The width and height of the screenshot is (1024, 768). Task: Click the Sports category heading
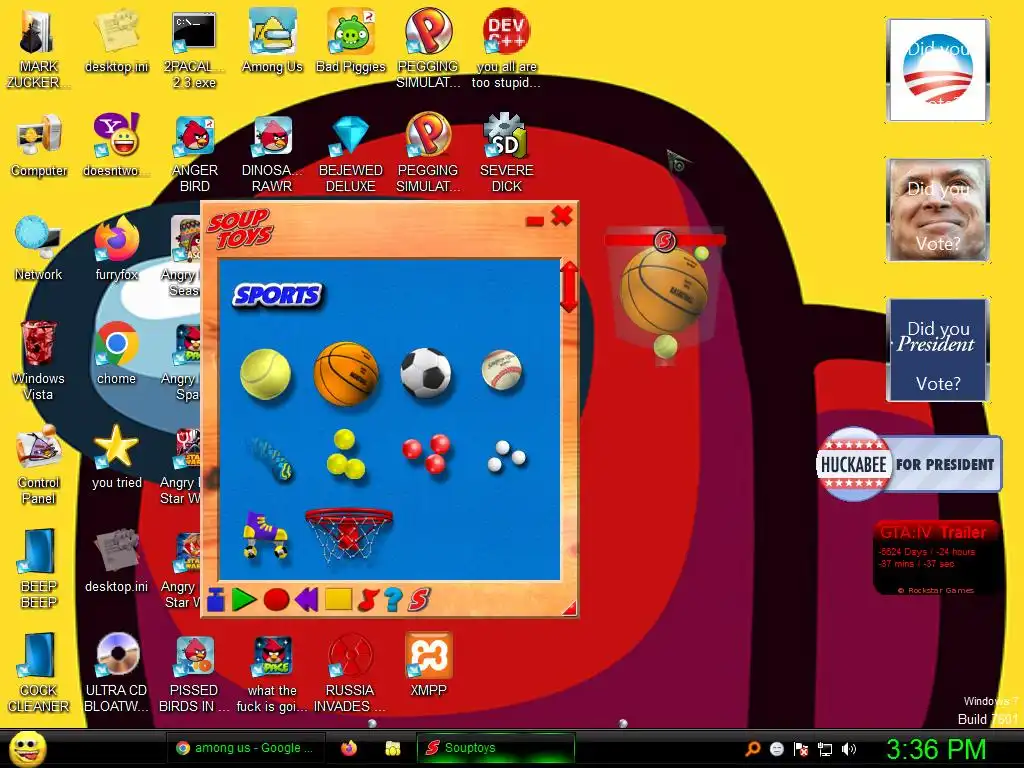click(x=278, y=295)
